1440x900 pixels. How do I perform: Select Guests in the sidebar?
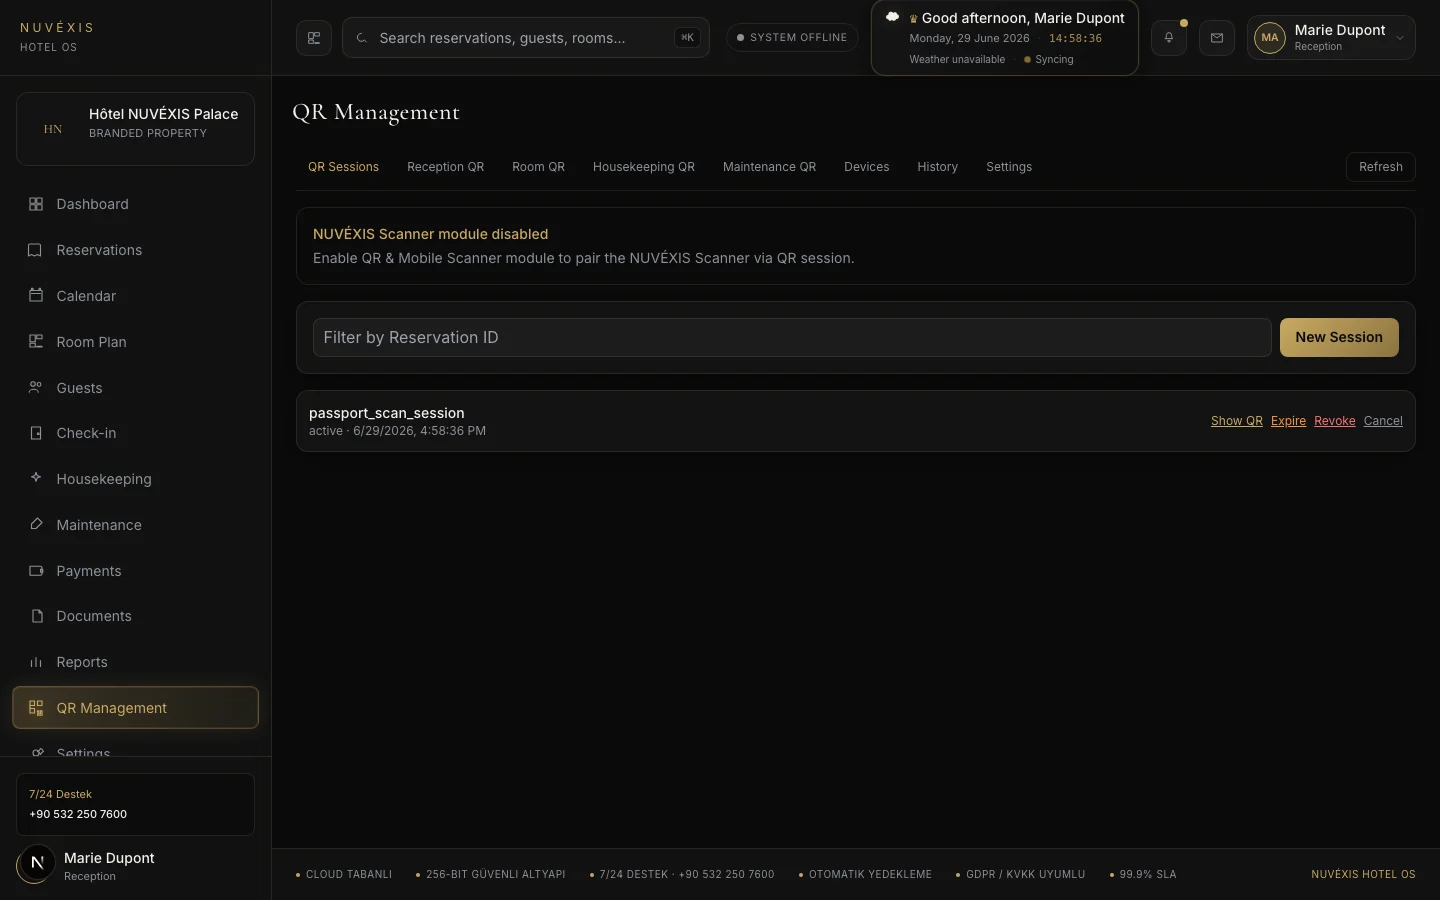(x=135, y=388)
